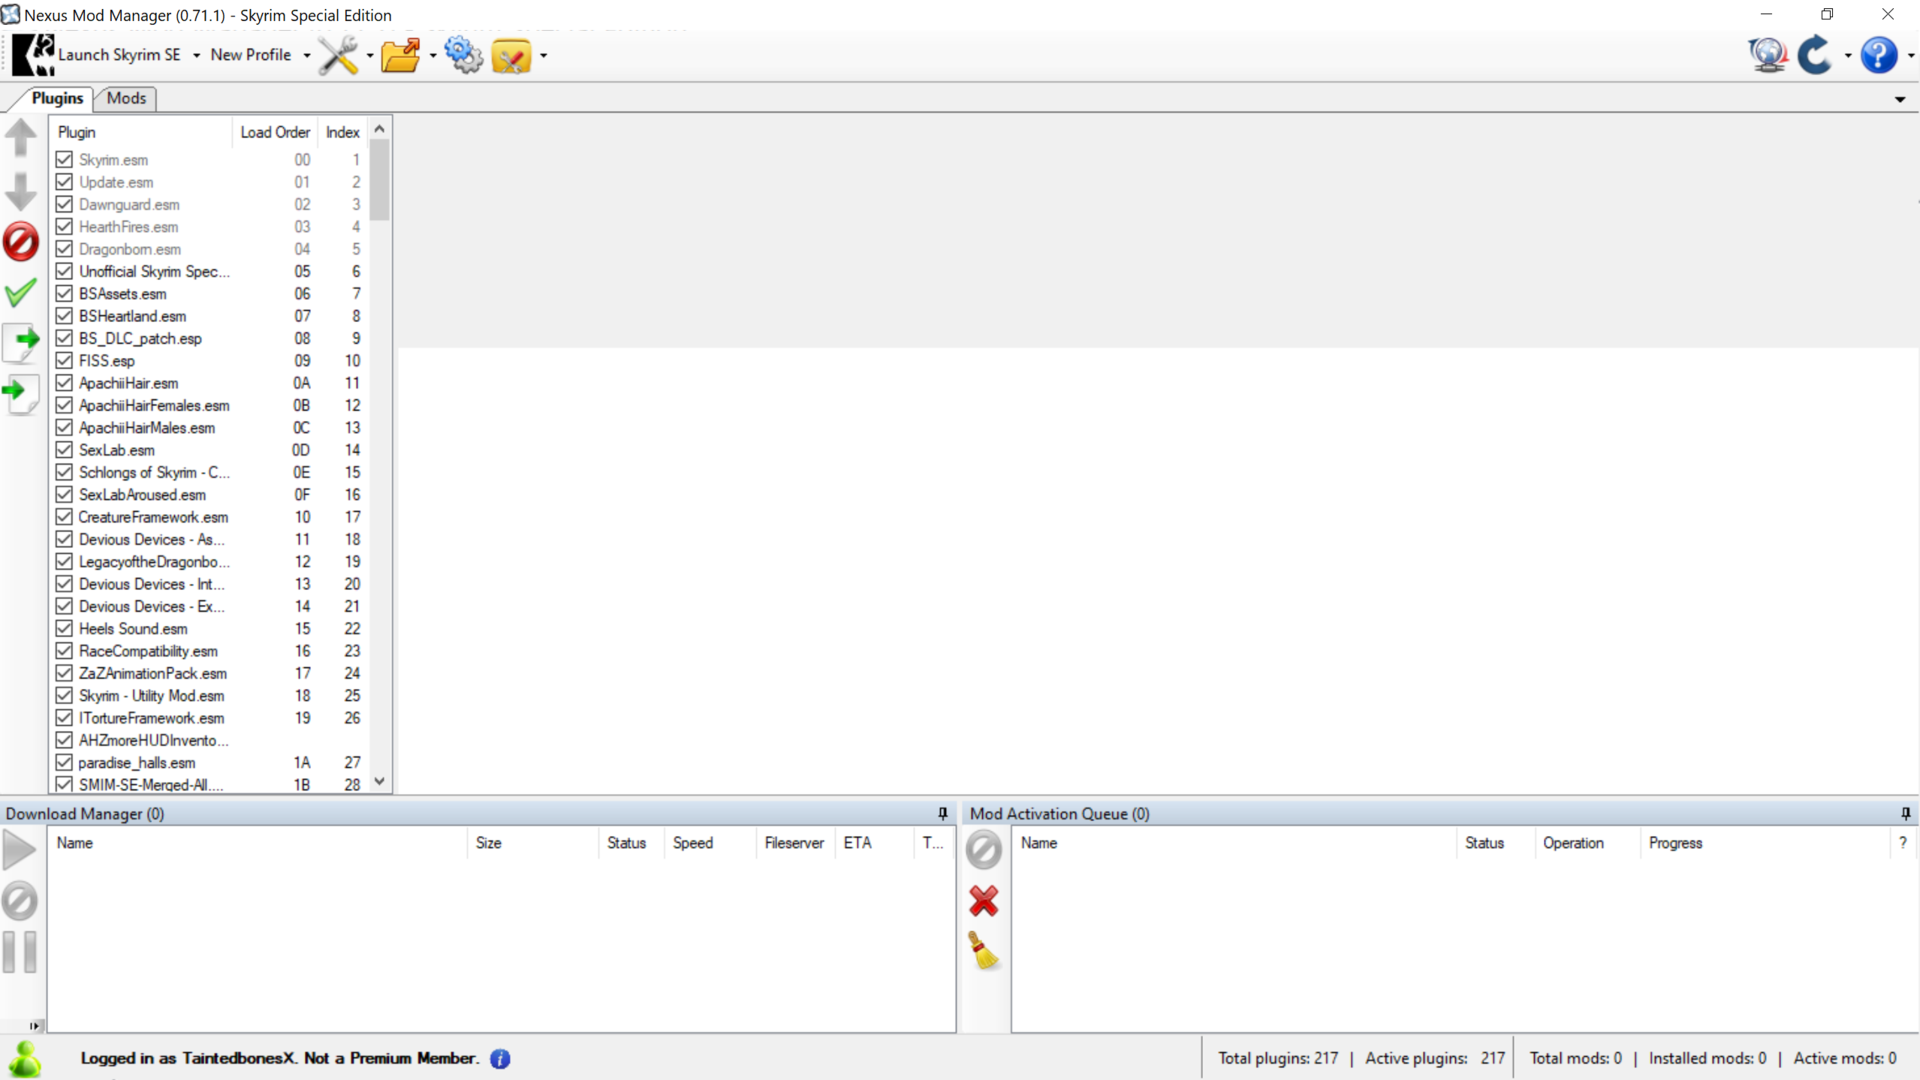Click the Speed column header in Download Manager
Image resolution: width=1920 pixels, height=1080 pixels.
click(710, 843)
